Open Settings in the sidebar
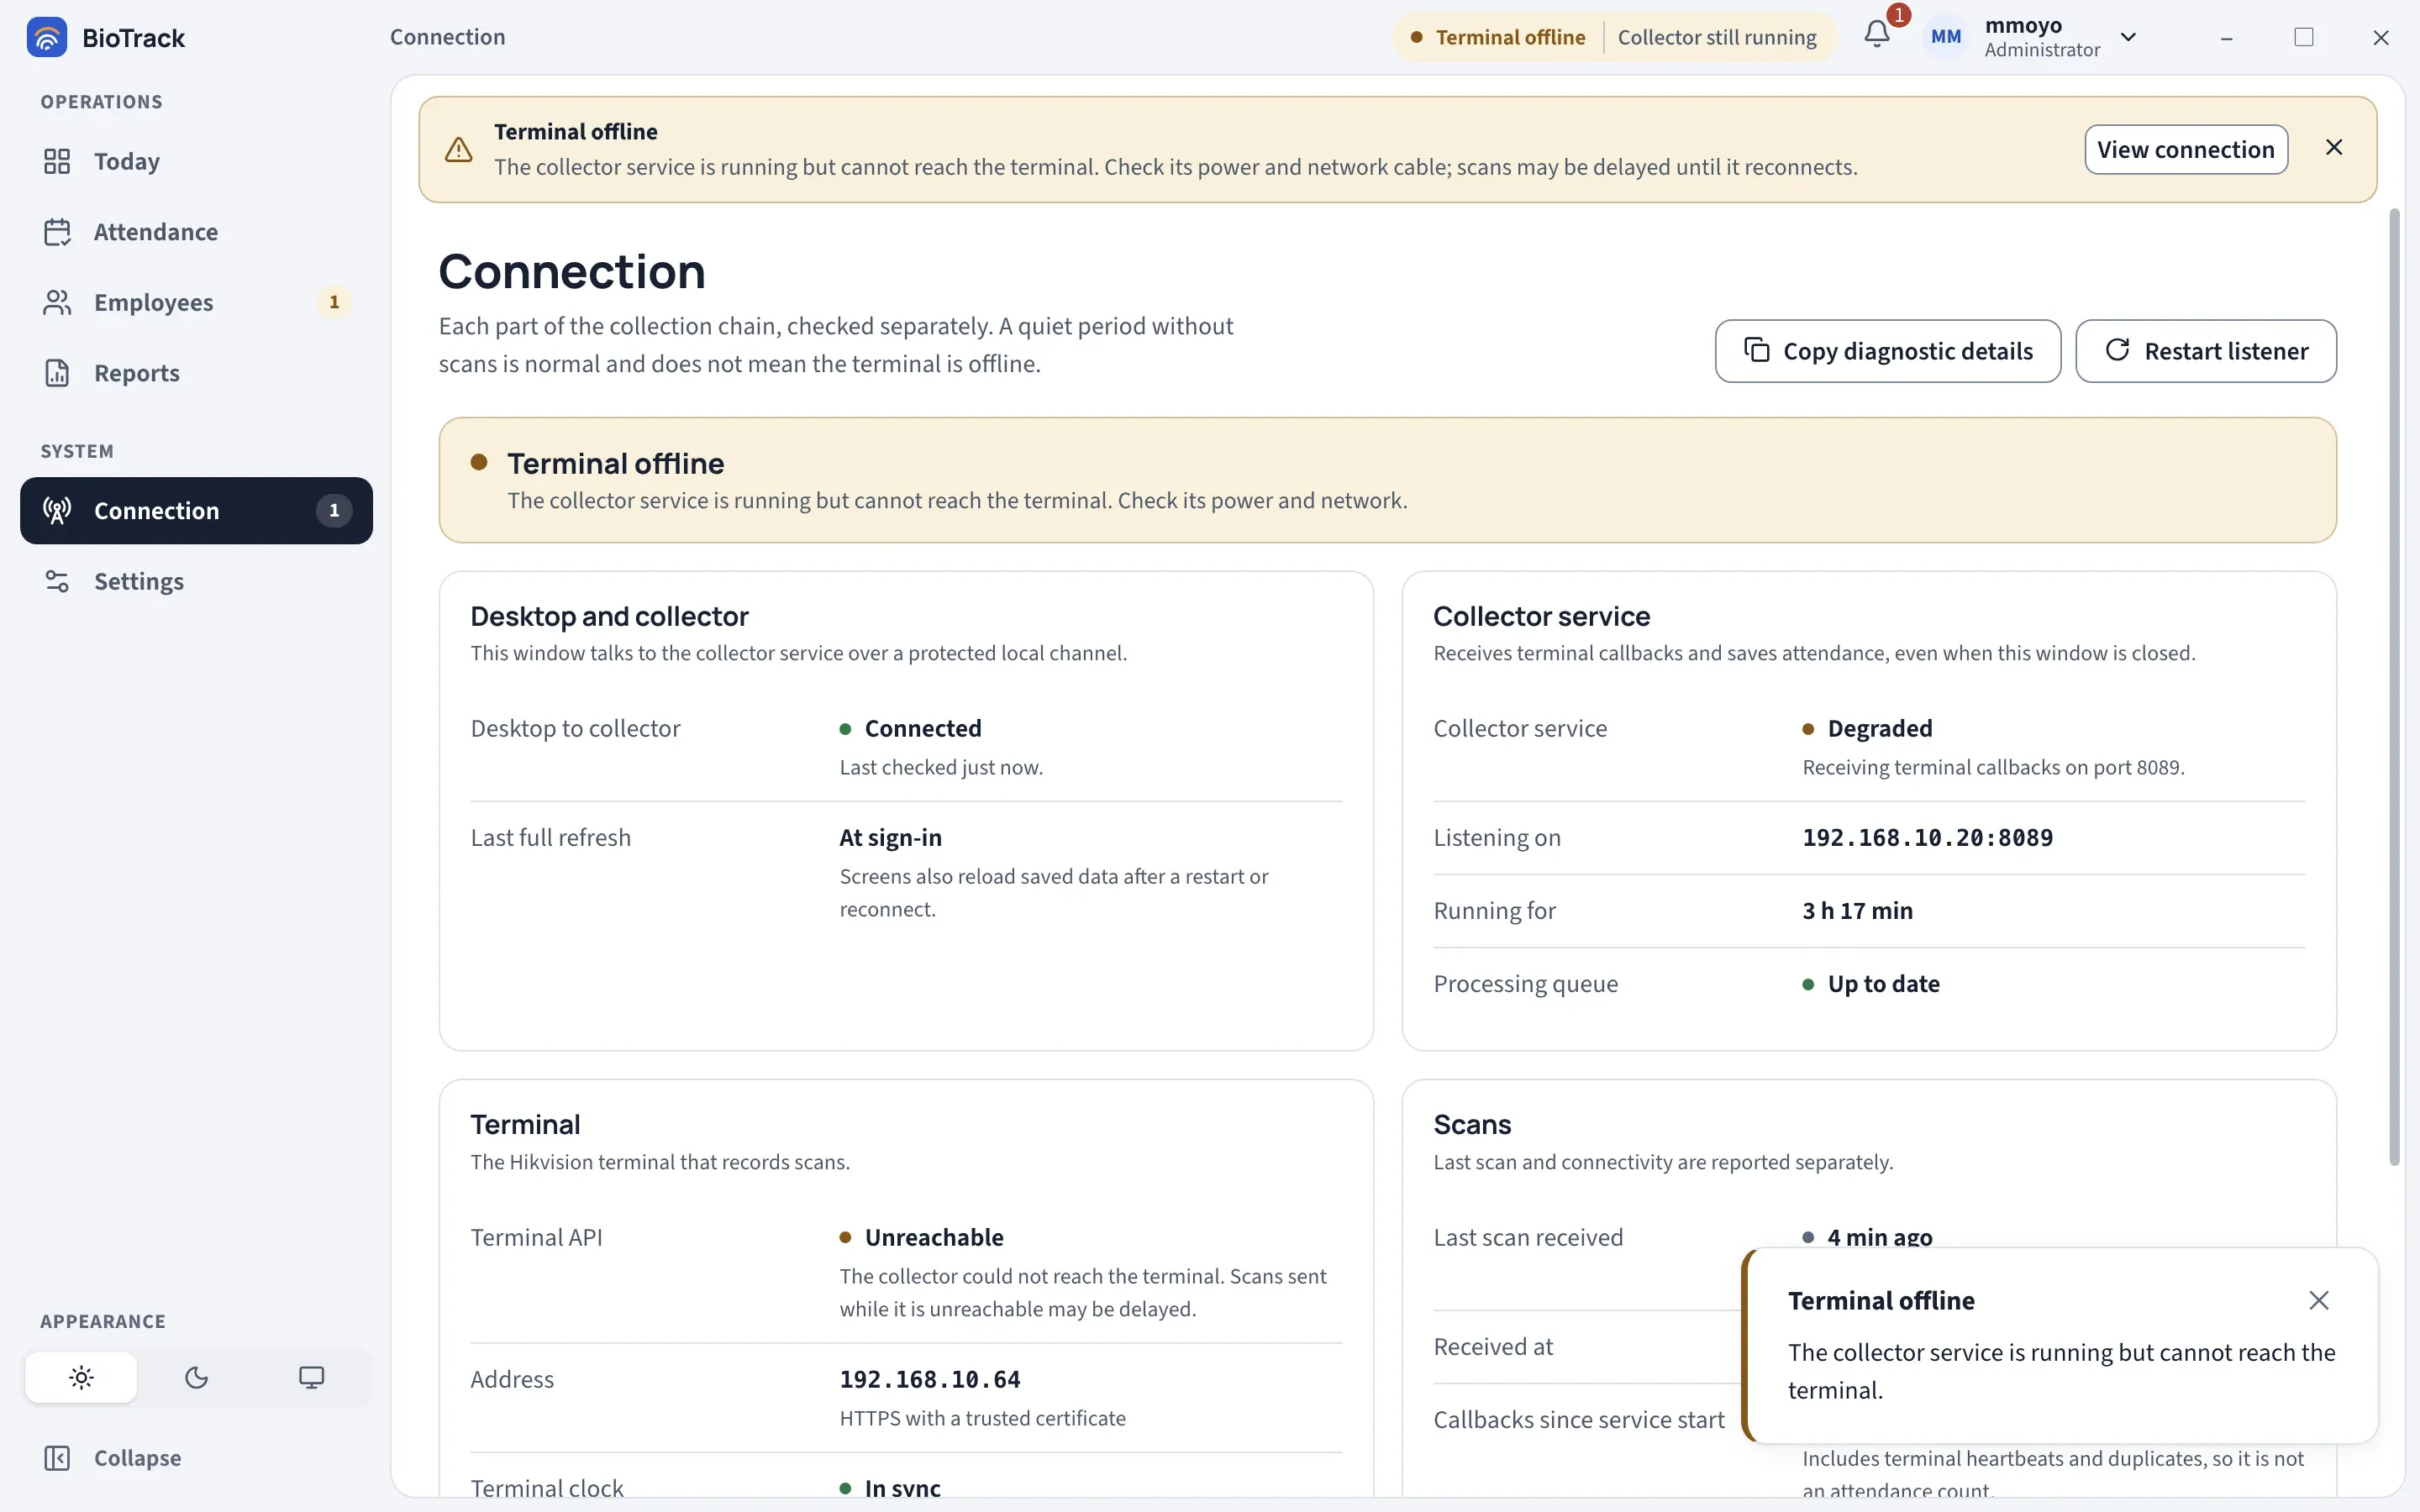The image size is (2420, 1512). 196,581
